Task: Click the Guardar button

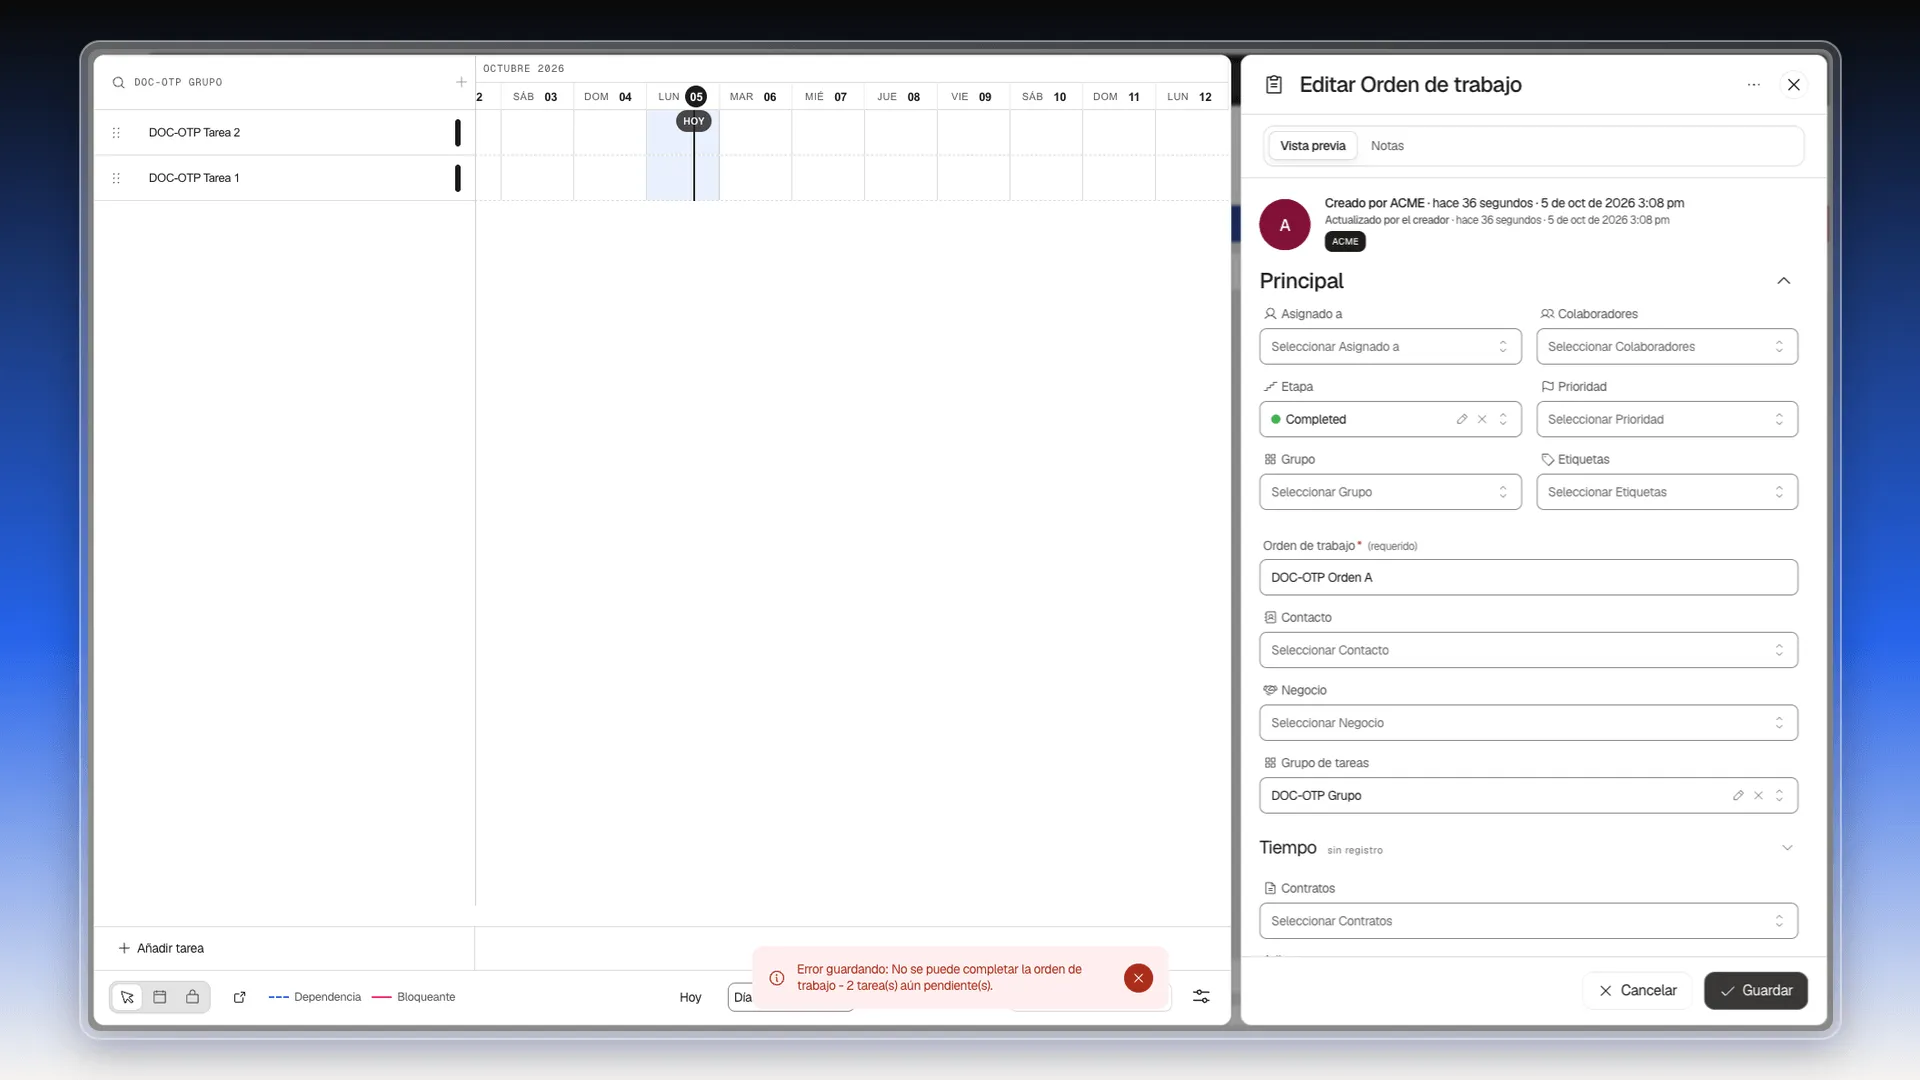Action: [1755, 990]
